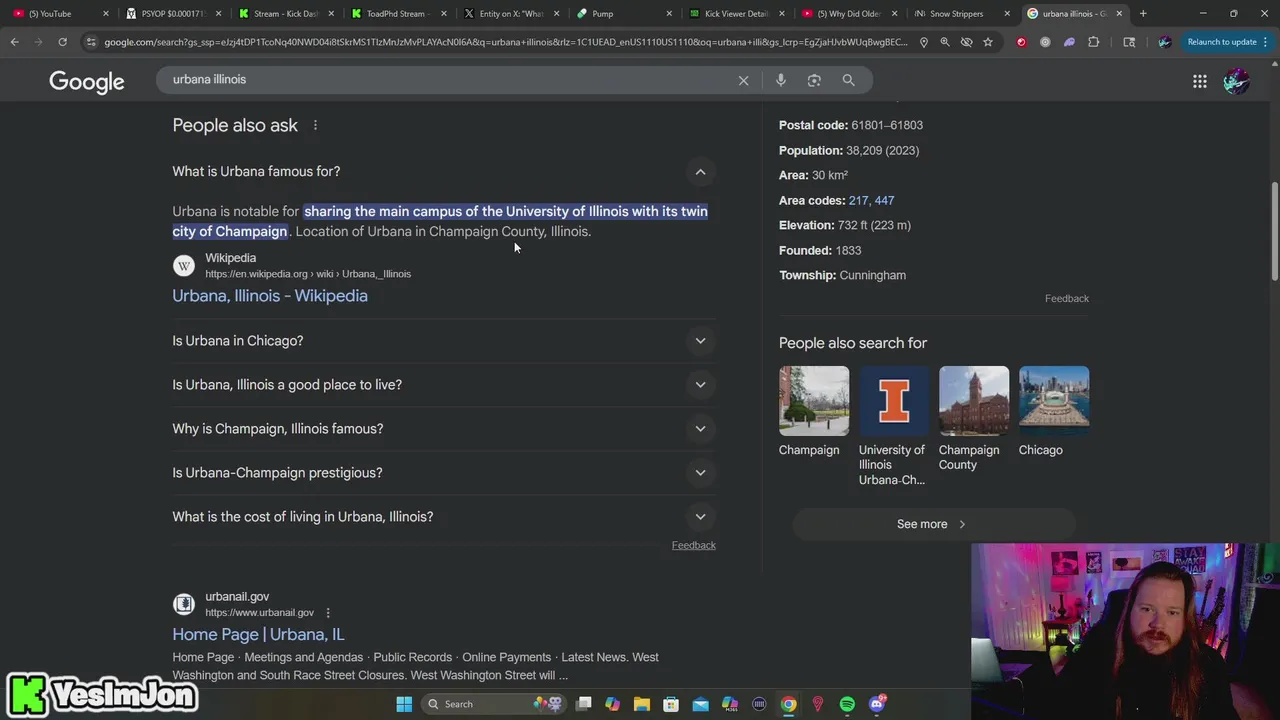Open the purple ghost browser extension
The width and height of the screenshot is (1280, 720).
pyautogui.click(x=1069, y=42)
